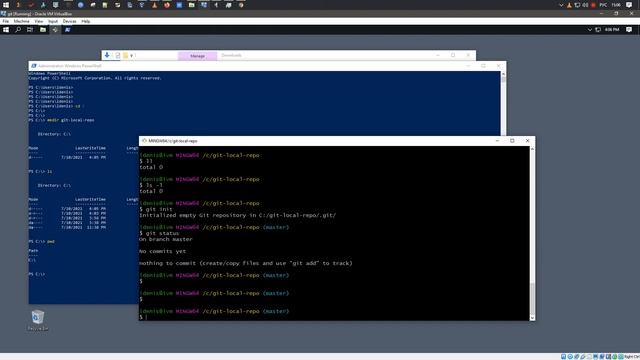Close the MINGW64 git-local-repo window
640x360 pixels.
click(527, 141)
